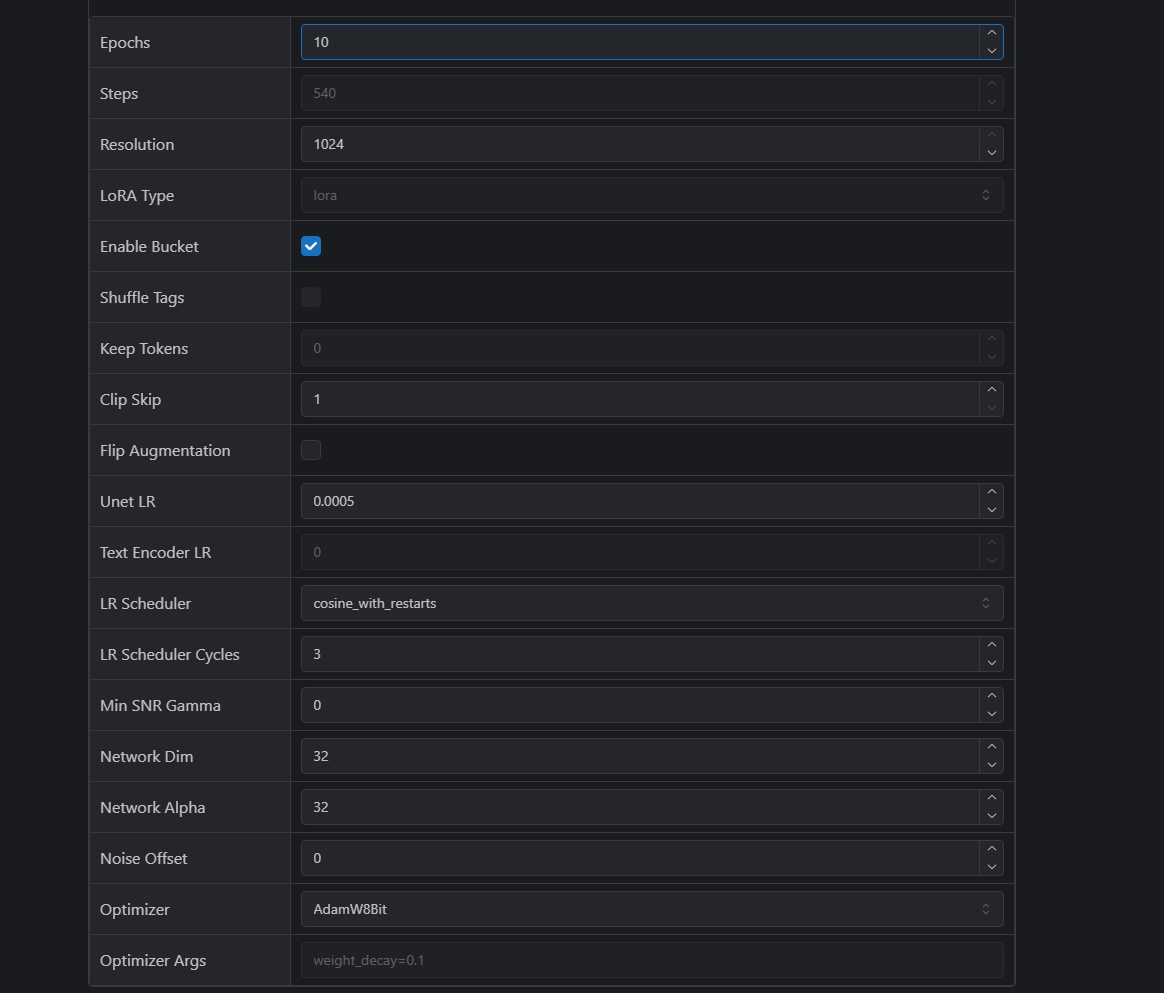The height and width of the screenshot is (993, 1164).
Task: Increase Min SNR Gamma with up arrow
Action: [x=992, y=696]
